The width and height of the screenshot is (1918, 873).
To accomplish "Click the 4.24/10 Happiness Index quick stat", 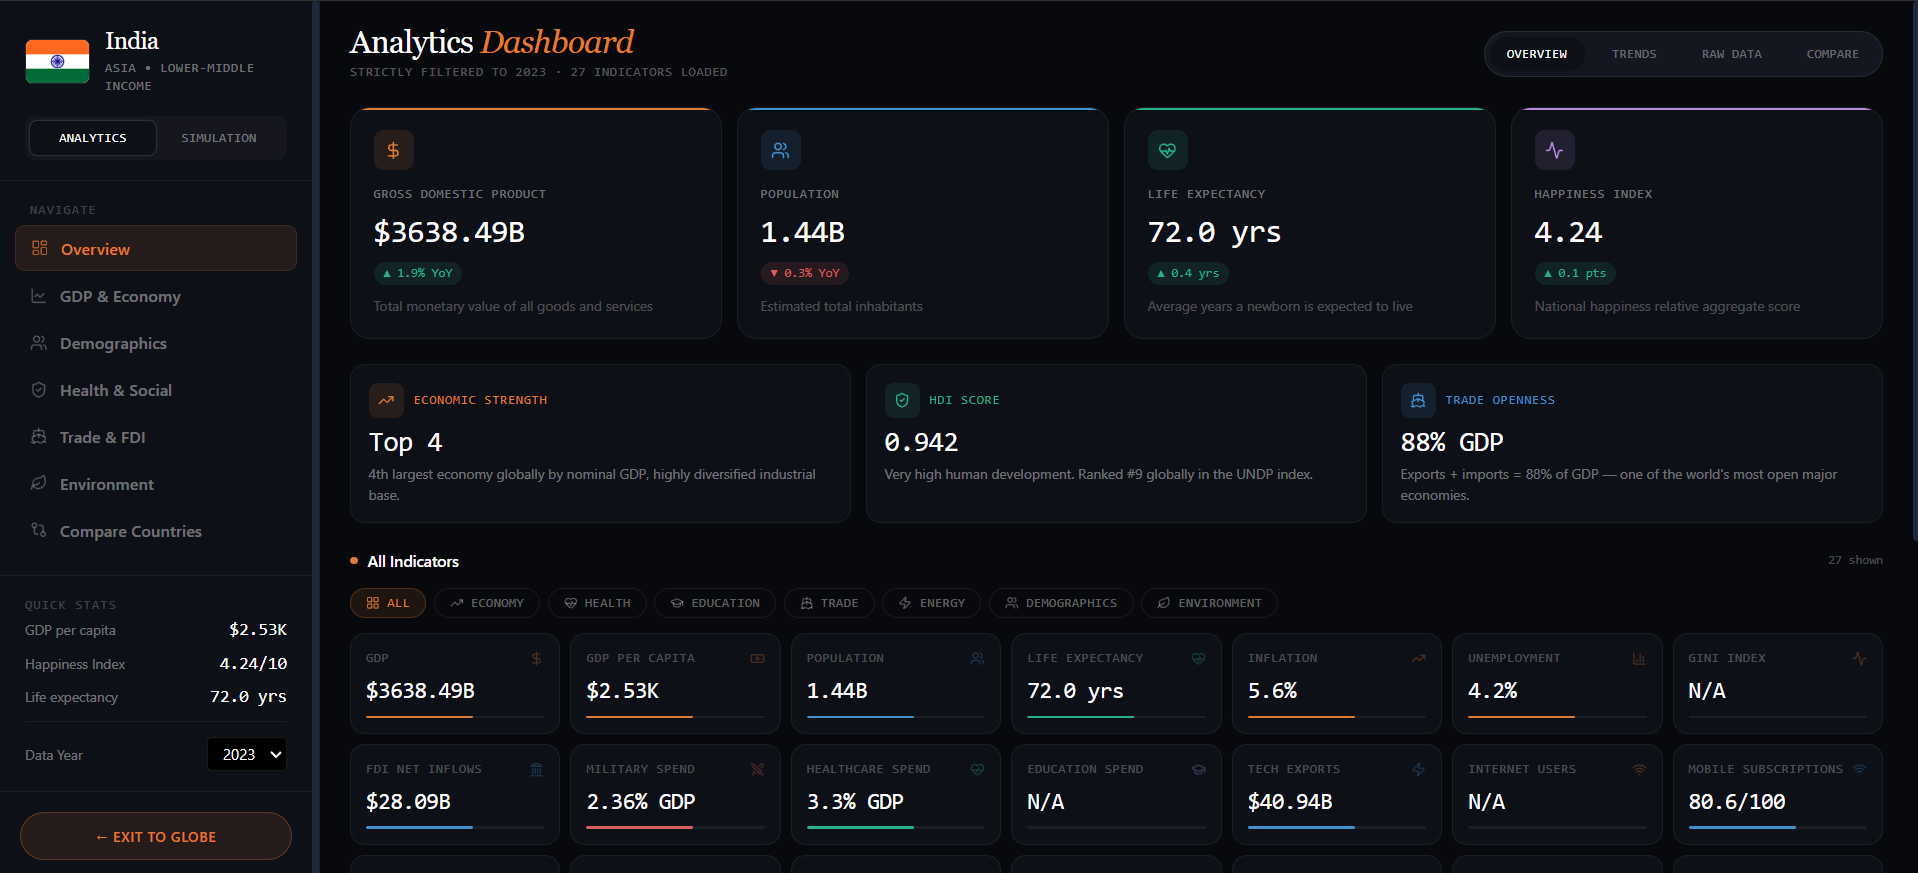I will [253, 664].
